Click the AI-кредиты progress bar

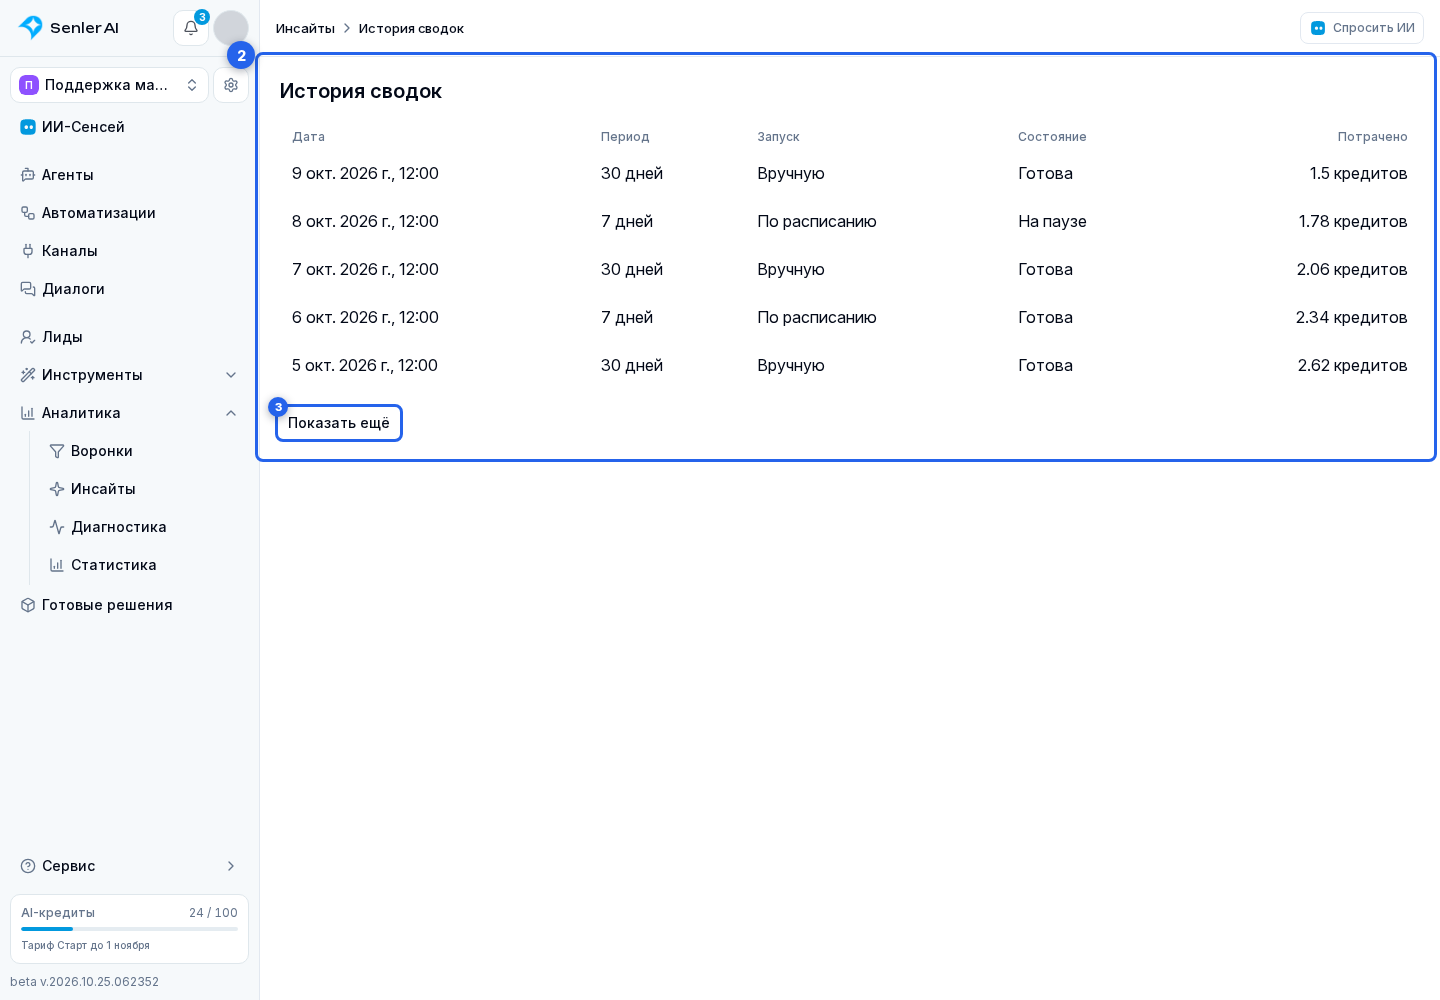(x=129, y=929)
